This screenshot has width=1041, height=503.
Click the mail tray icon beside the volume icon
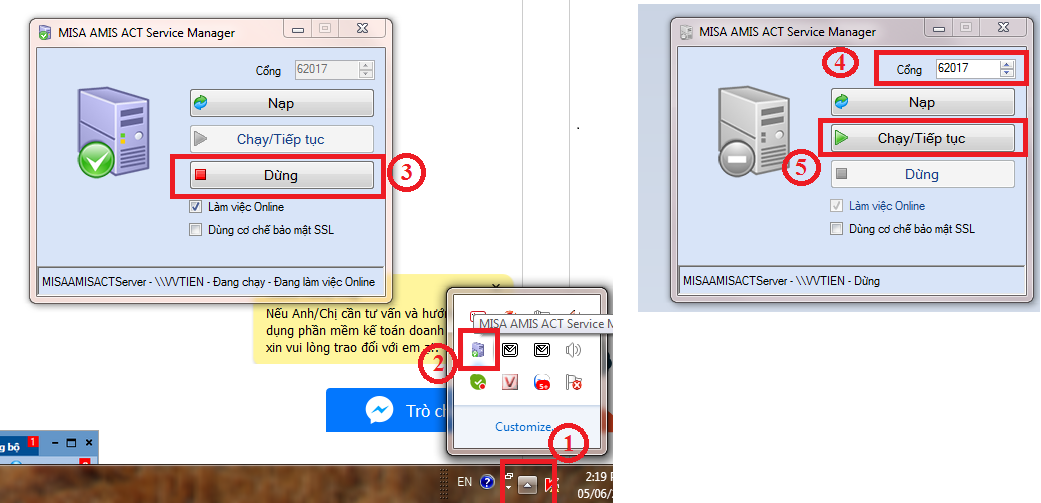coord(542,349)
